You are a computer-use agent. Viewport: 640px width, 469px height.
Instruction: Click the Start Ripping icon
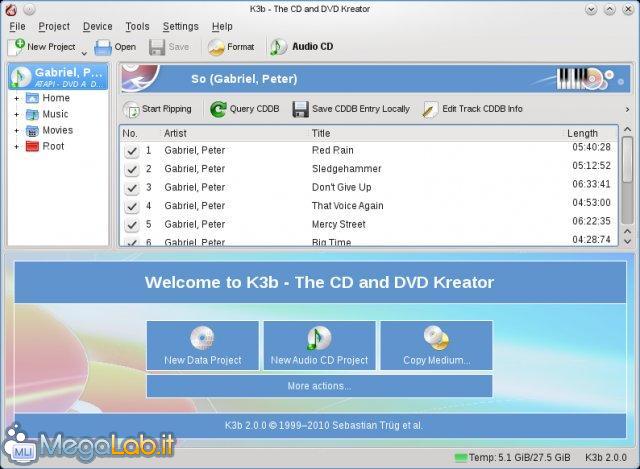click(x=132, y=109)
